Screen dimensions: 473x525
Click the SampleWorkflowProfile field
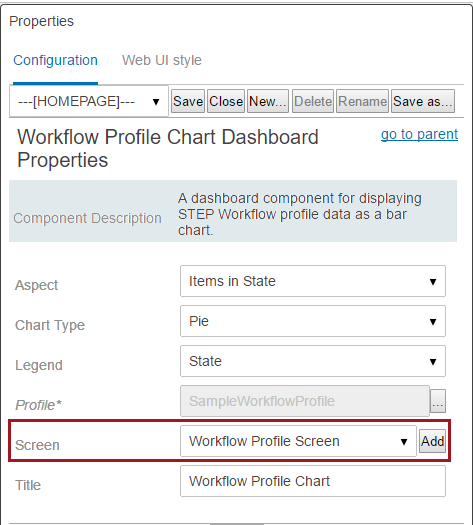click(305, 401)
